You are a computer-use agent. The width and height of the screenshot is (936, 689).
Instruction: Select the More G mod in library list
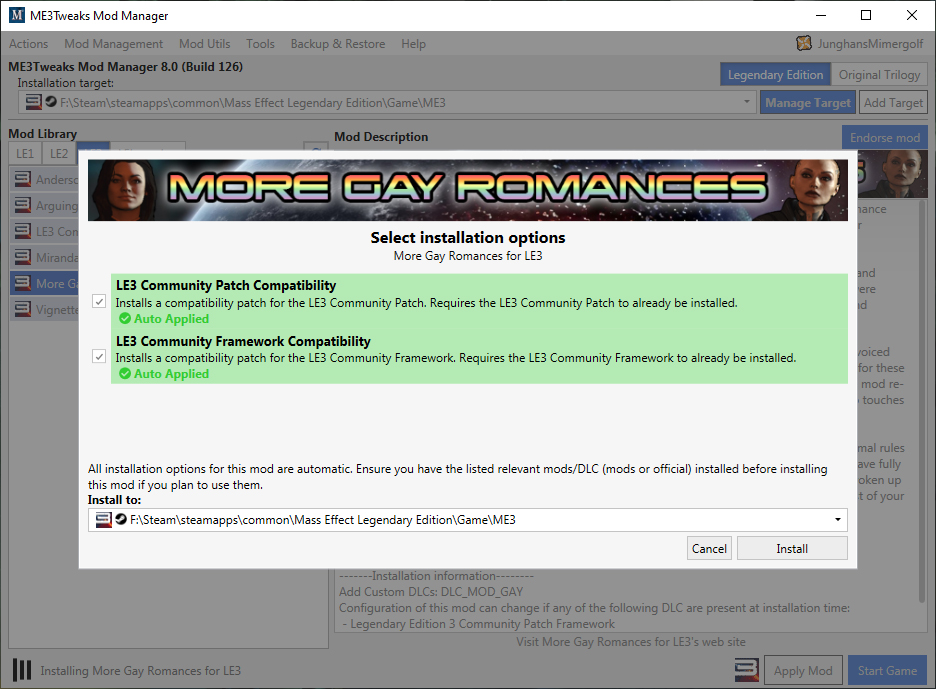click(x=44, y=283)
